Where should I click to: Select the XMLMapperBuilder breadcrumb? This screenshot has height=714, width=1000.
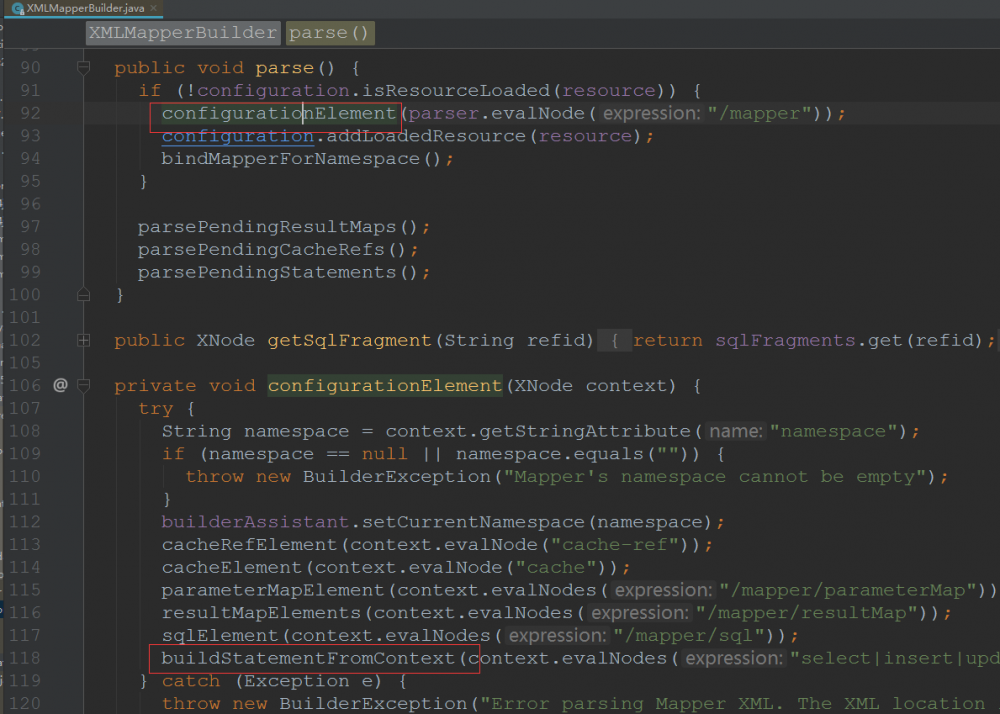pyautogui.click(x=183, y=33)
